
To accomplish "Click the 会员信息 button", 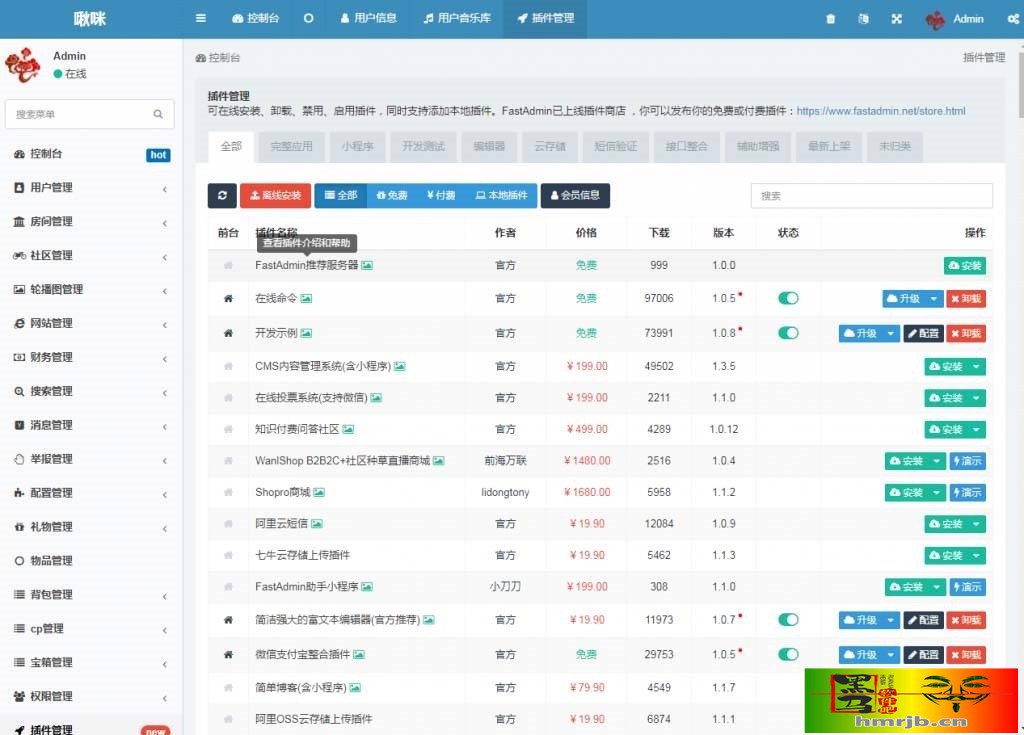I will click(575, 195).
